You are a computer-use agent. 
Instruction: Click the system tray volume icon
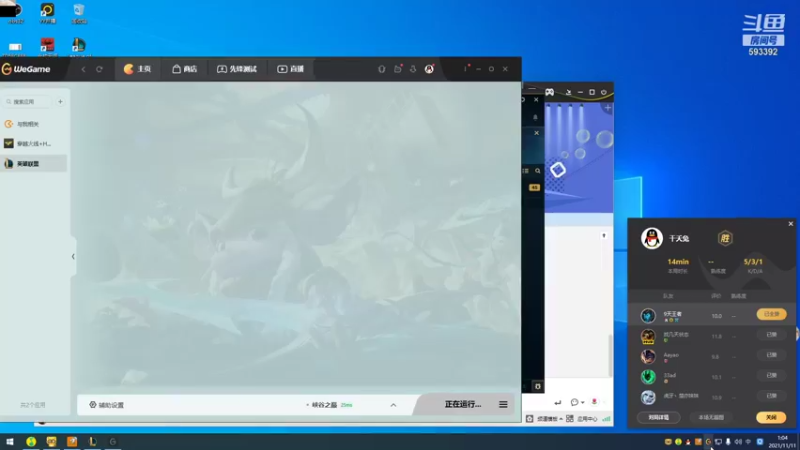(738, 442)
